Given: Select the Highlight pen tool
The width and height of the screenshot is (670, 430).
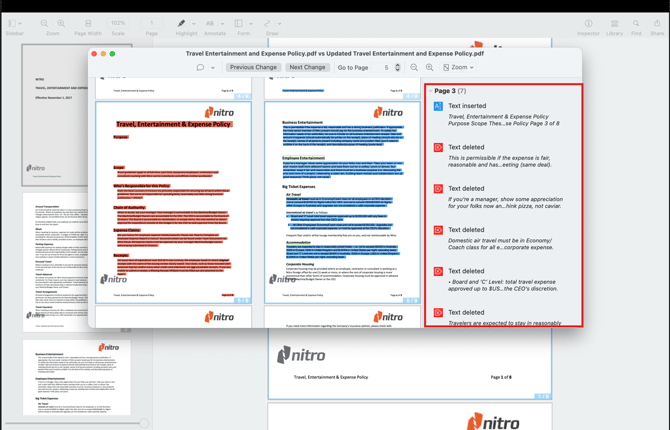Looking at the screenshot, I should 181,23.
